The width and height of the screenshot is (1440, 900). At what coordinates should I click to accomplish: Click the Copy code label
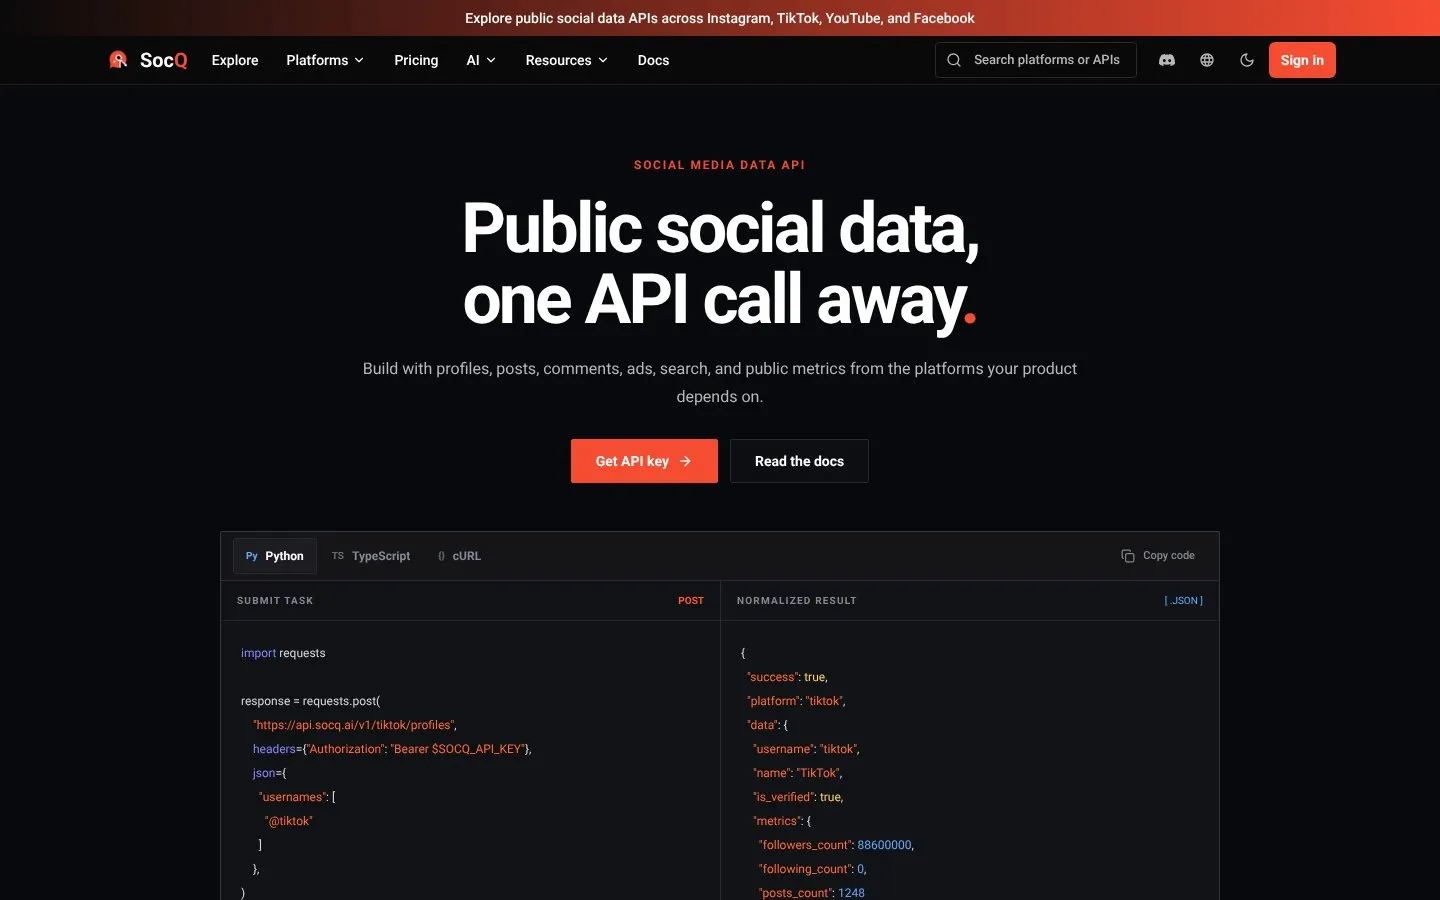(x=1169, y=556)
